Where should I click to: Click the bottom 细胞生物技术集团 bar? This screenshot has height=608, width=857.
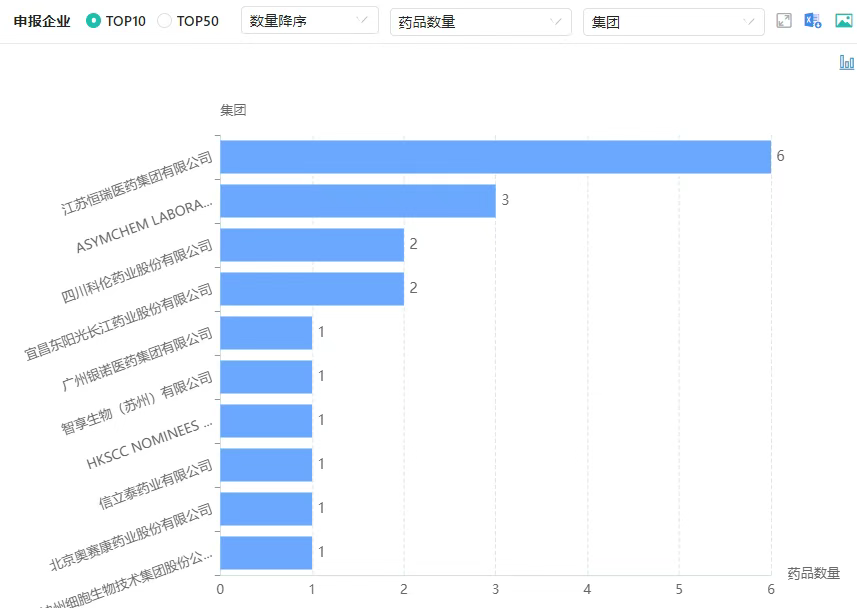266,553
